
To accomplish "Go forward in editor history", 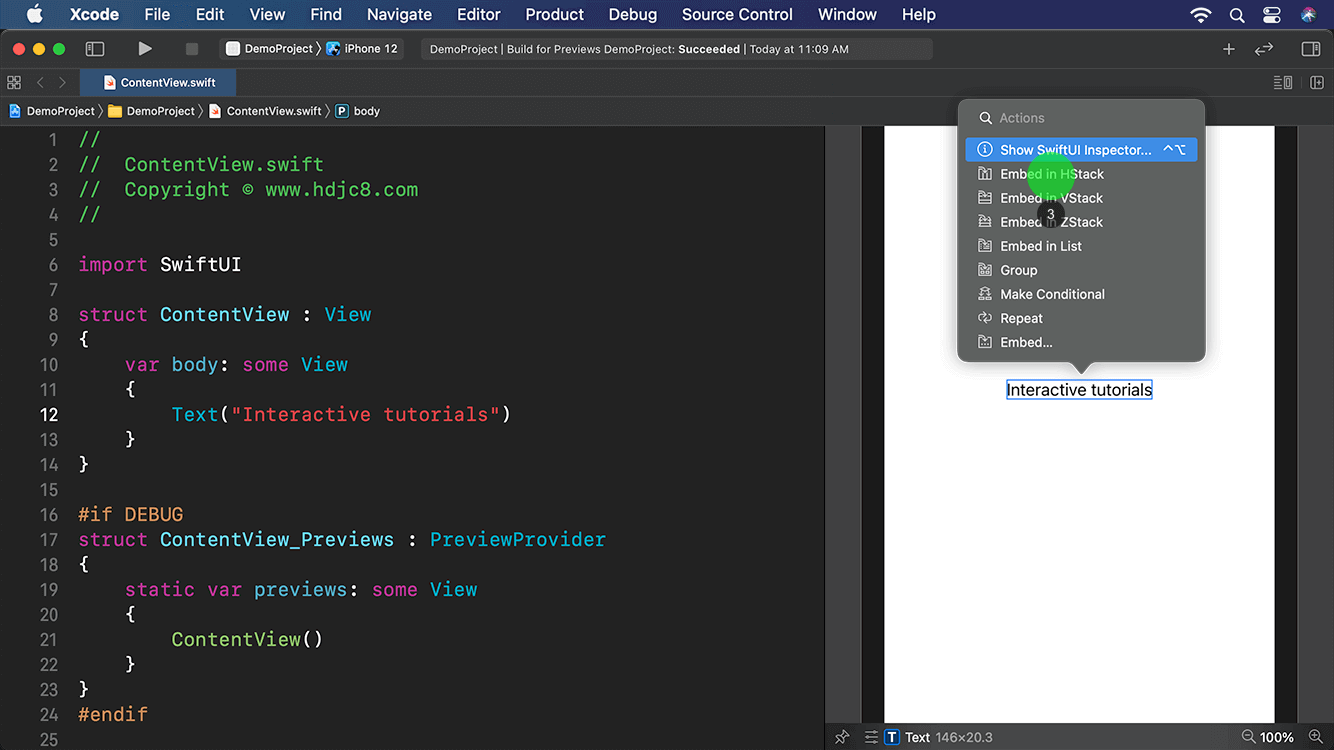I will [x=62, y=83].
